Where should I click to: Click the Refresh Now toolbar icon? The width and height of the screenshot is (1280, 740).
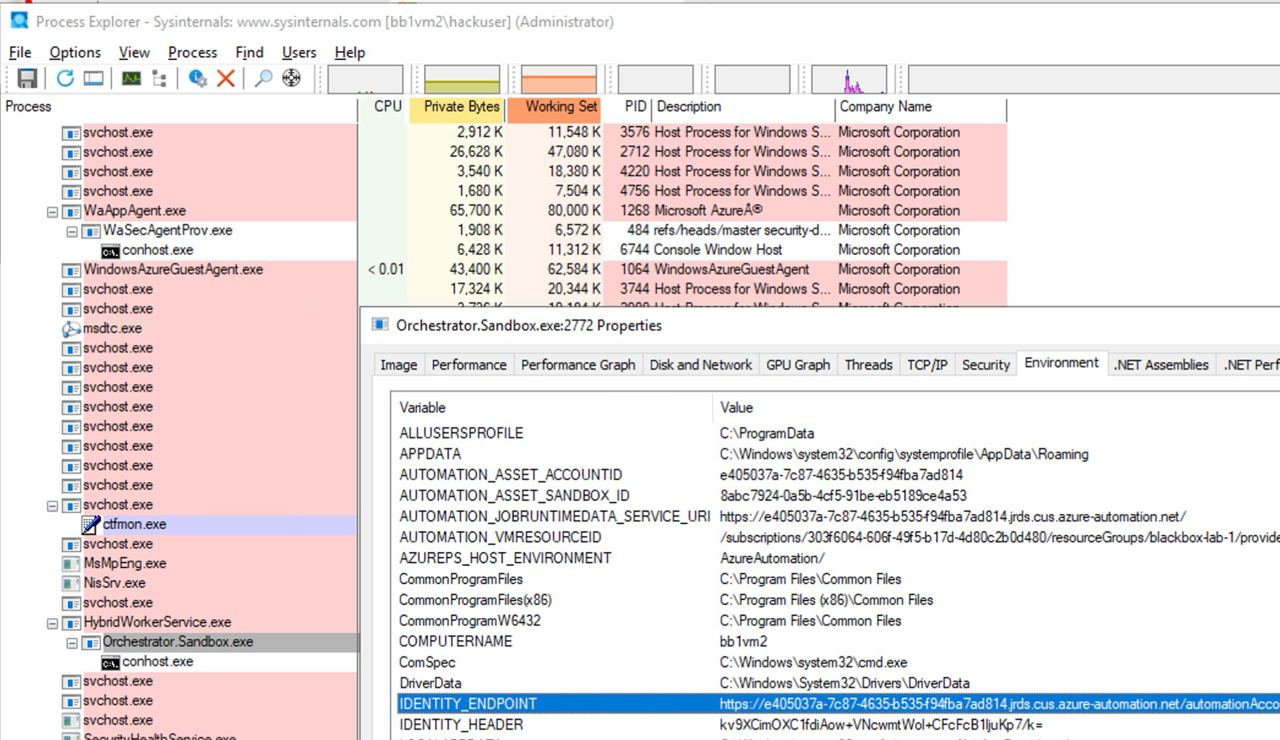pyautogui.click(x=65, y=79)
